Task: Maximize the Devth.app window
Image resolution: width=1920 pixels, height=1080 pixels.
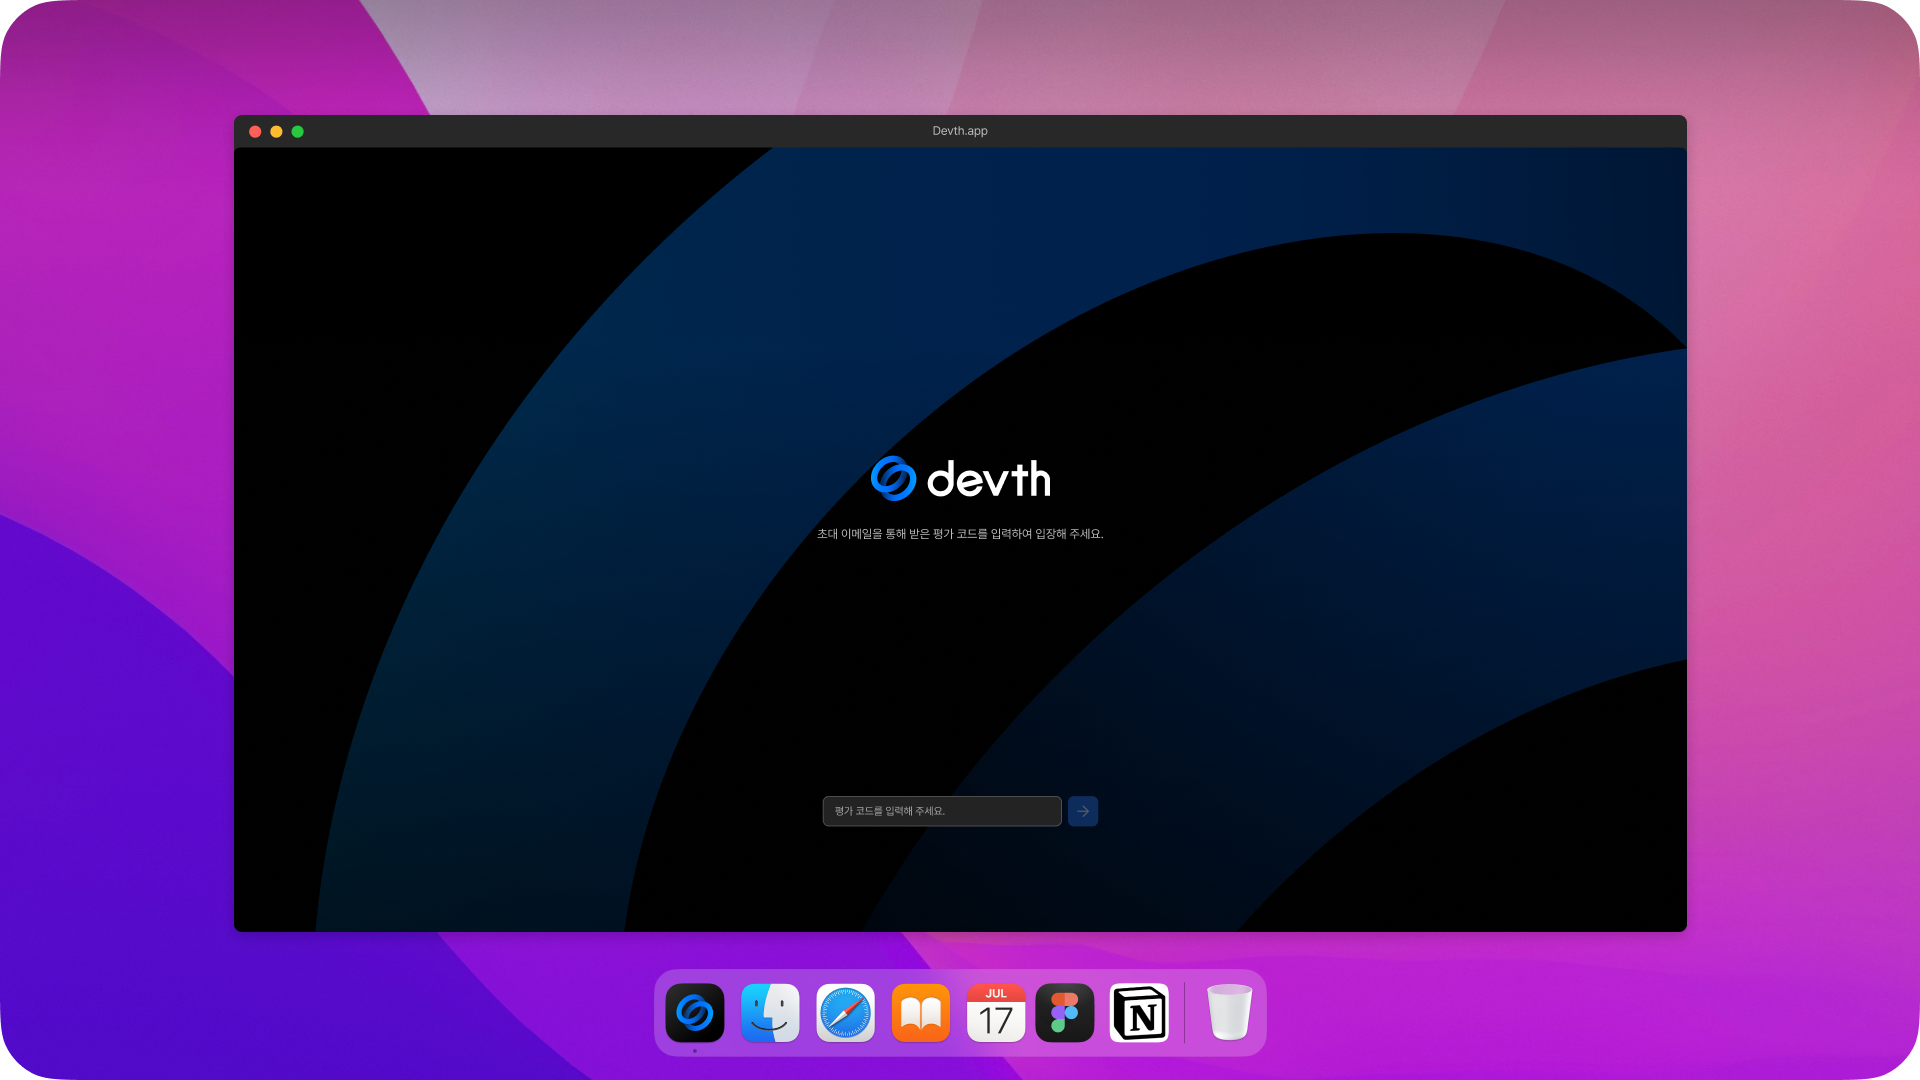Action: pos(297,131)
